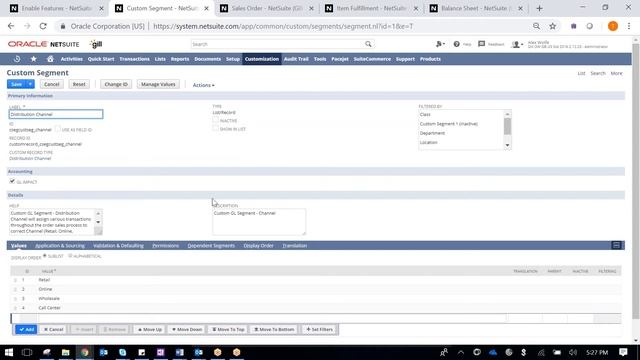Image resolution: width=640 pixels, height=360 pixels.
Task: Open the Customization menu
Action: (262, 59)
